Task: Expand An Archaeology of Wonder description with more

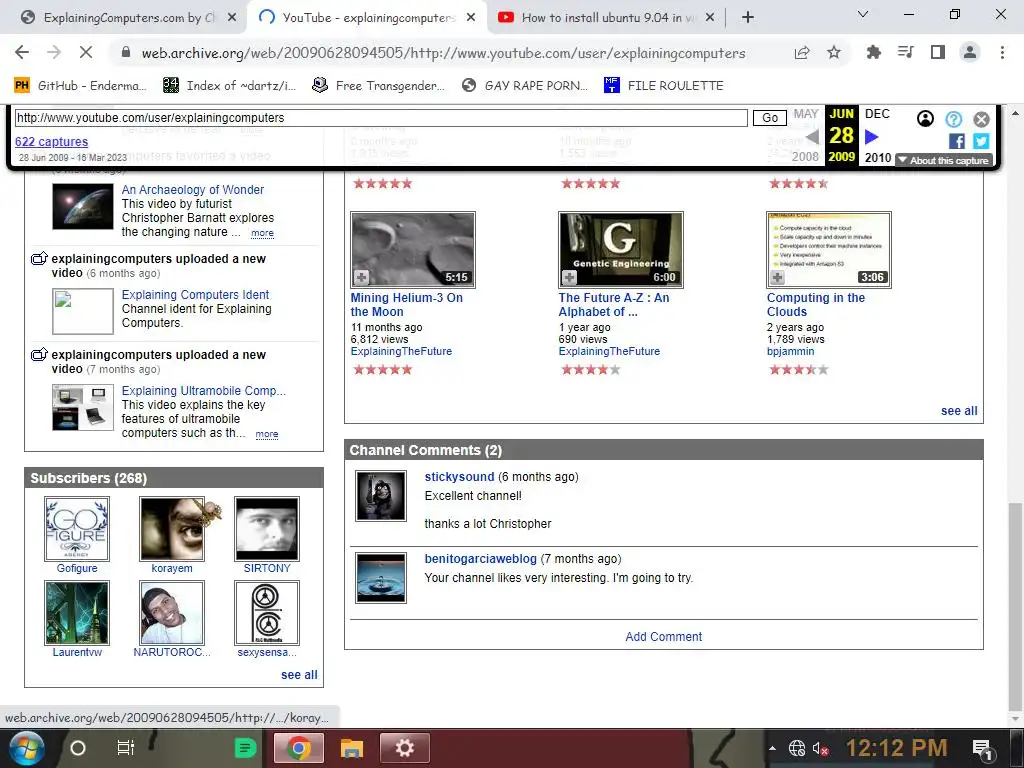Action: pos(263,233)
